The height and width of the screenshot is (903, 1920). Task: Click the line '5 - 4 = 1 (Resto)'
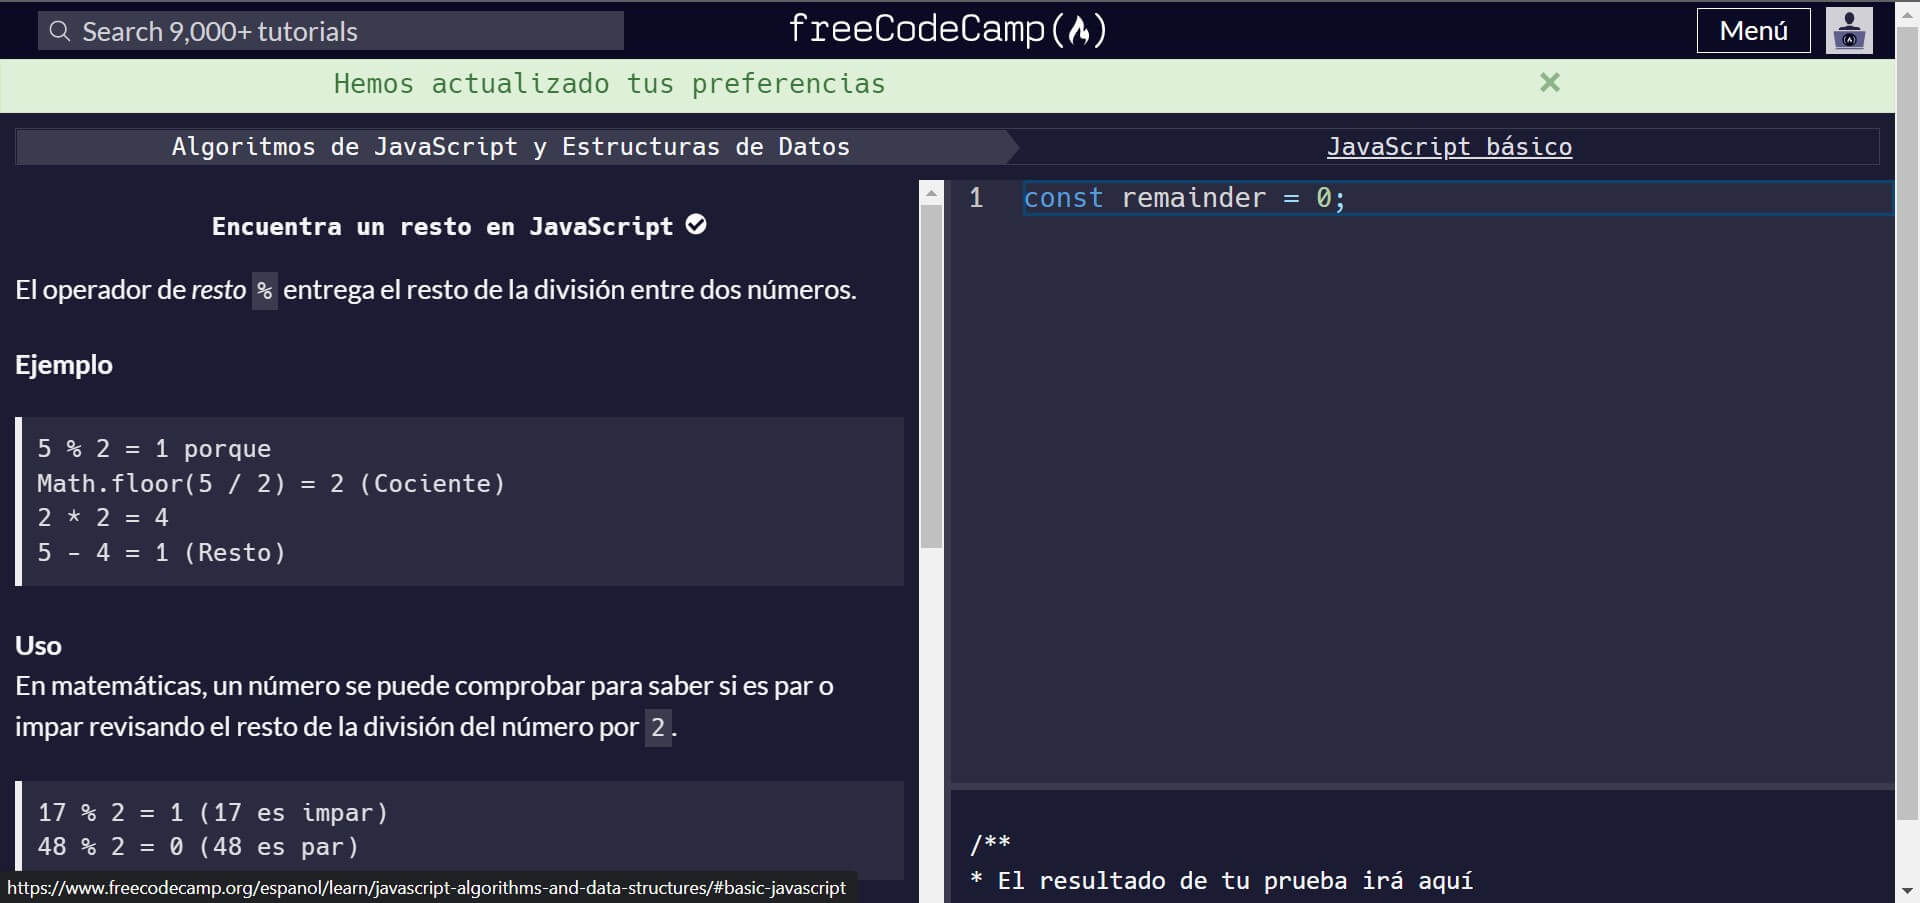tap(161, 553)
